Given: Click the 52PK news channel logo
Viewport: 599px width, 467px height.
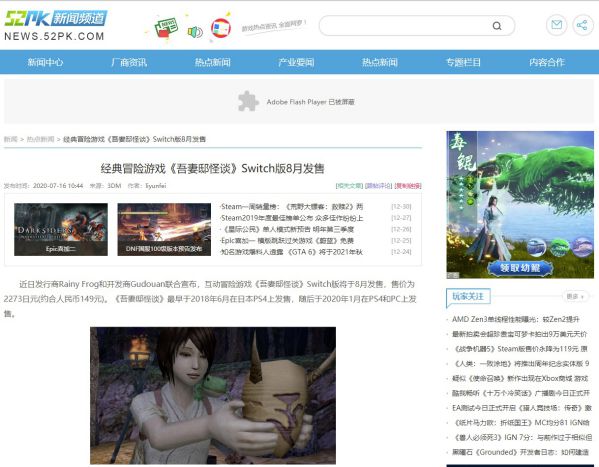Looking at the screenshot, I should 56,18.
